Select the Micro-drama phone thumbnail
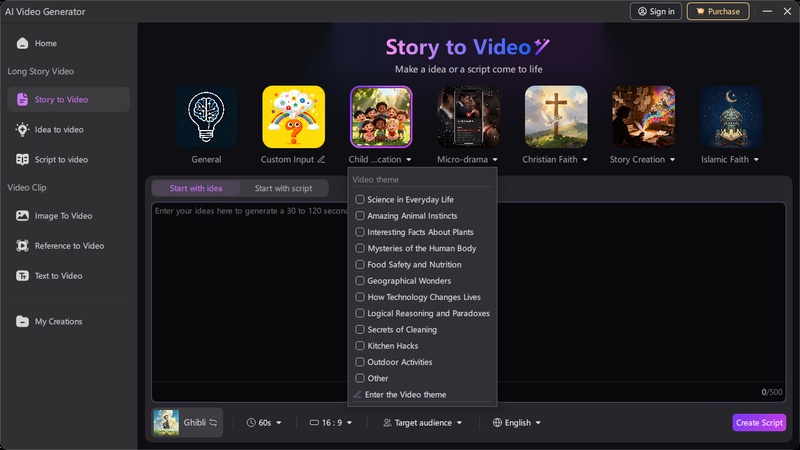Viewport: 800px width, 450px height. 468,117
